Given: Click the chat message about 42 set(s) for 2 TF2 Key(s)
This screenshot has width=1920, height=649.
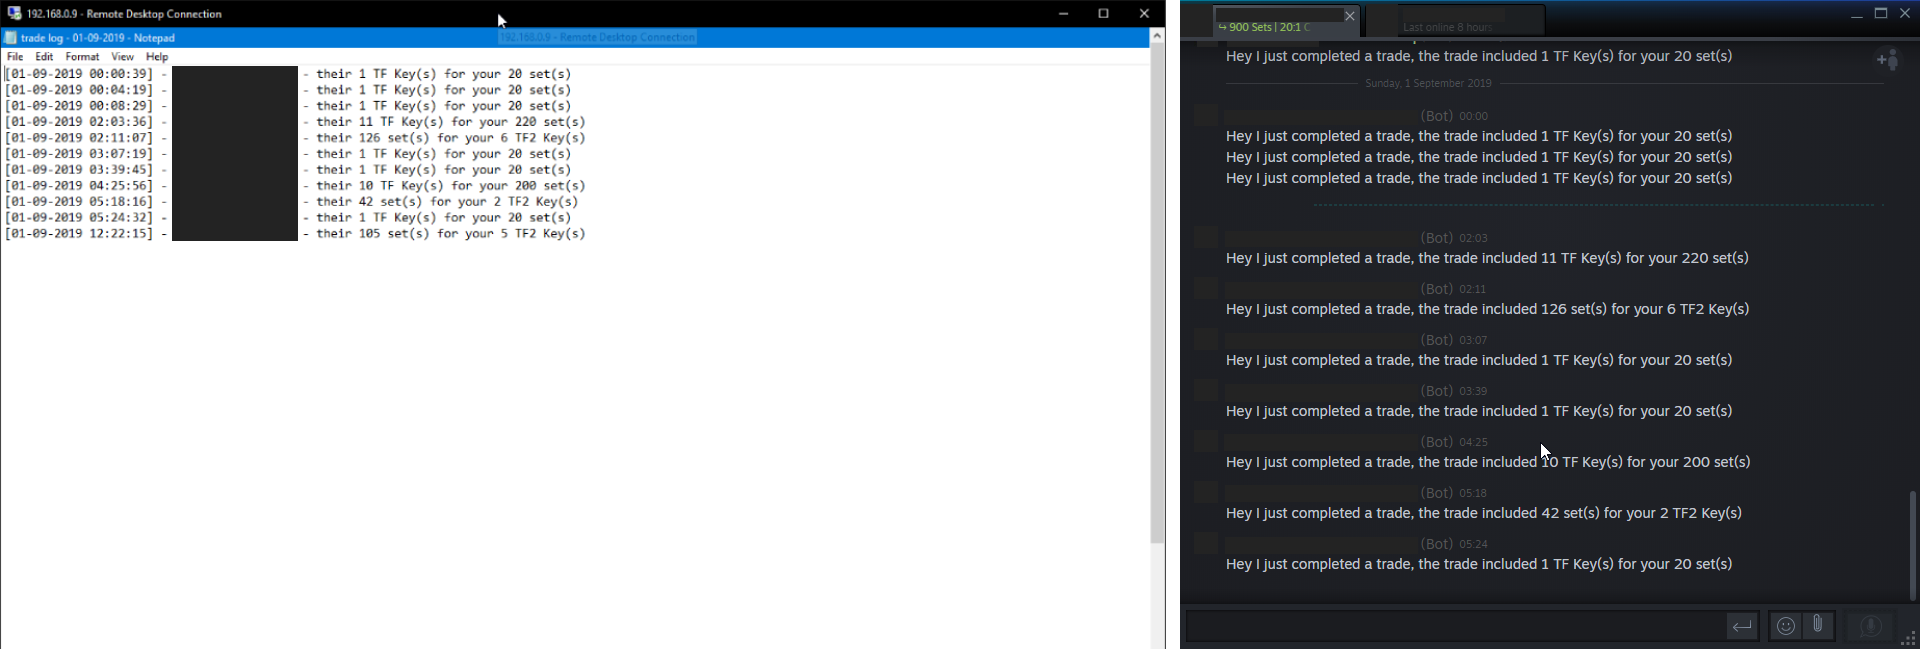Looking at the screenshot, I should [1484, 513].
